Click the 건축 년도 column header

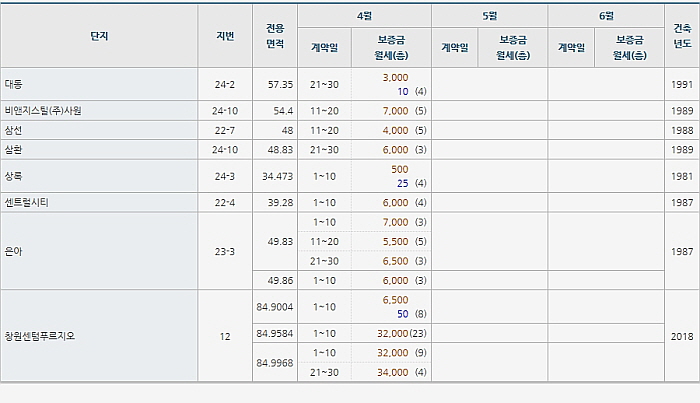682,36
